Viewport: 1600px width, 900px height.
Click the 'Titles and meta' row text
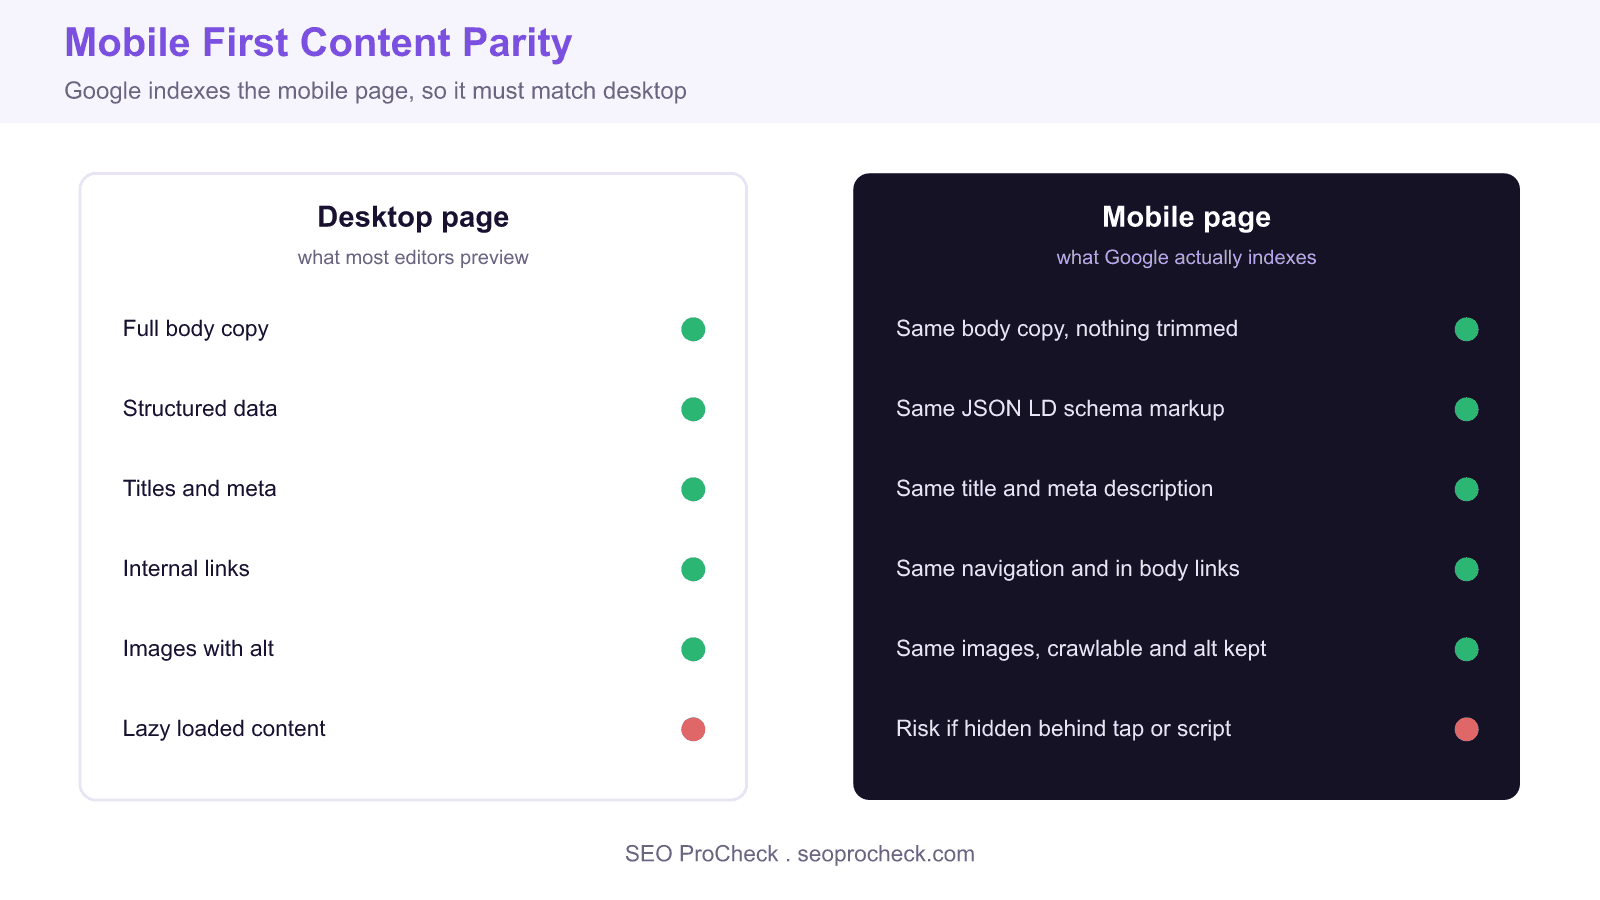tap(200, 488)
